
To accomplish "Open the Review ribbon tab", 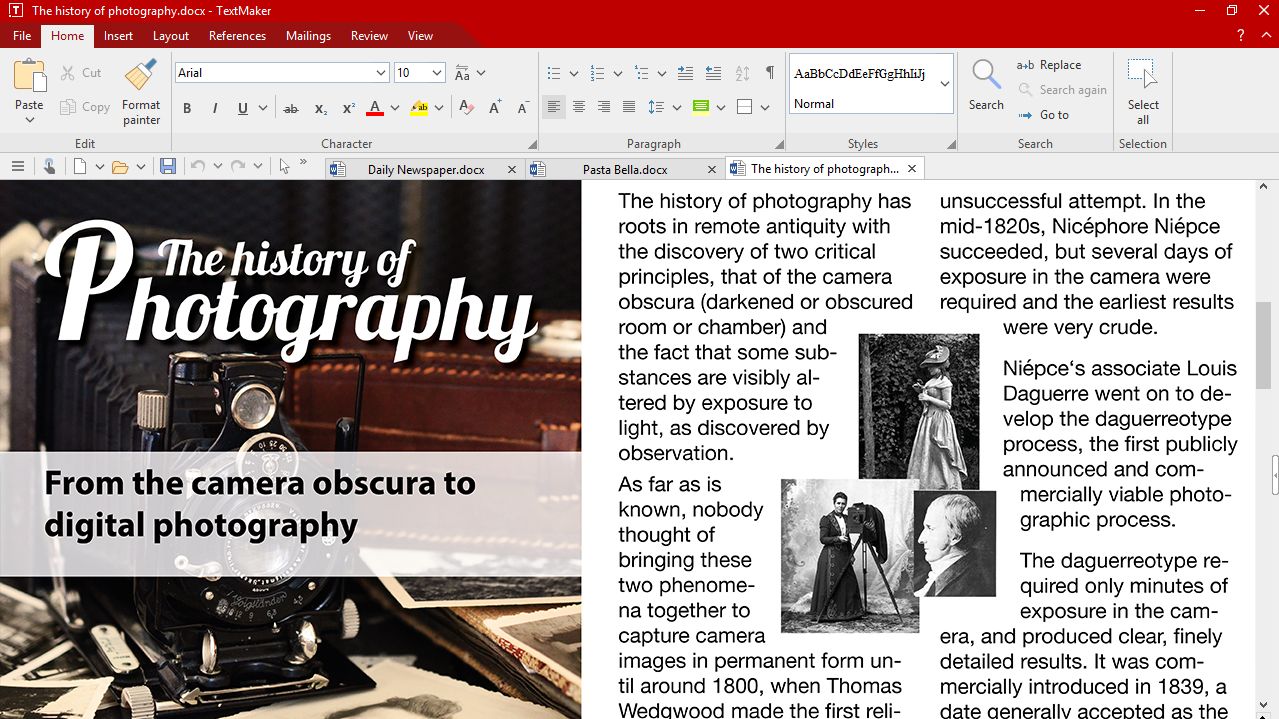I will coord(369,35).
